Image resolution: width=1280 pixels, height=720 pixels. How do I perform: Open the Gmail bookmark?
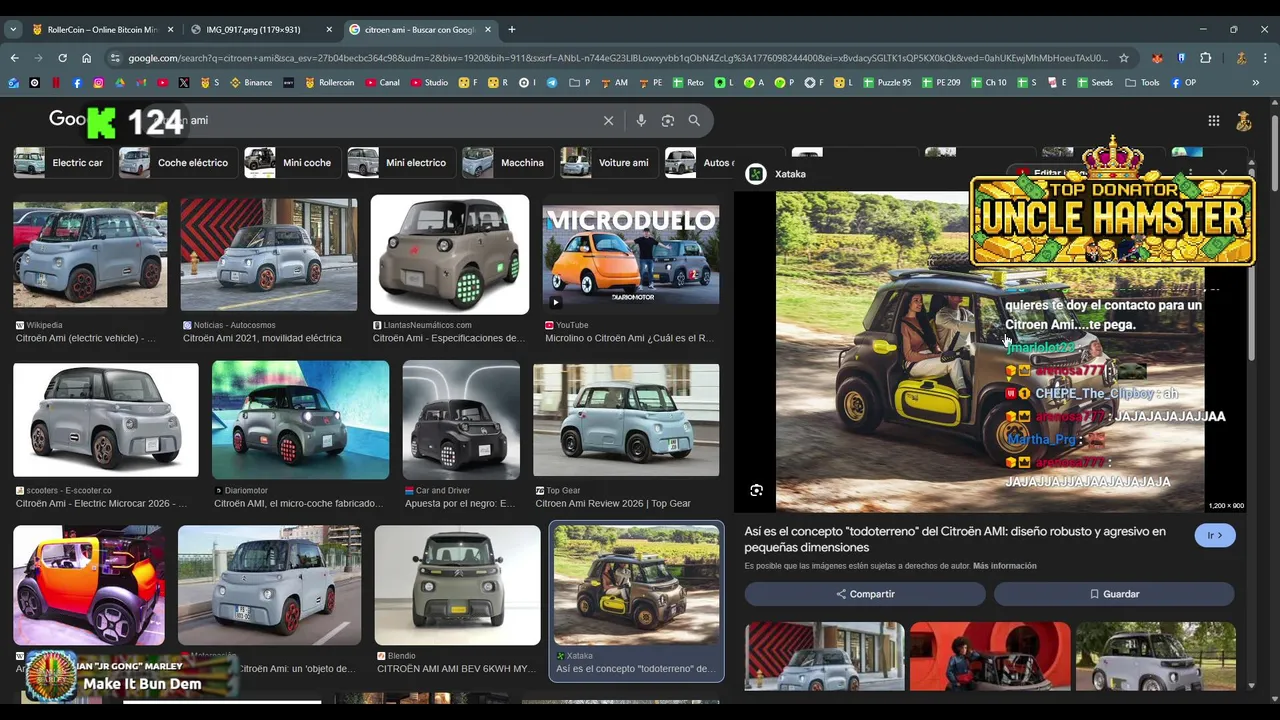click(141, 83)
